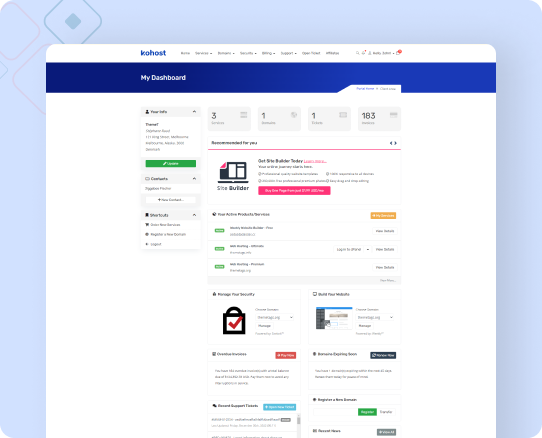Open the Domains navigation menu

click(226, 53)
